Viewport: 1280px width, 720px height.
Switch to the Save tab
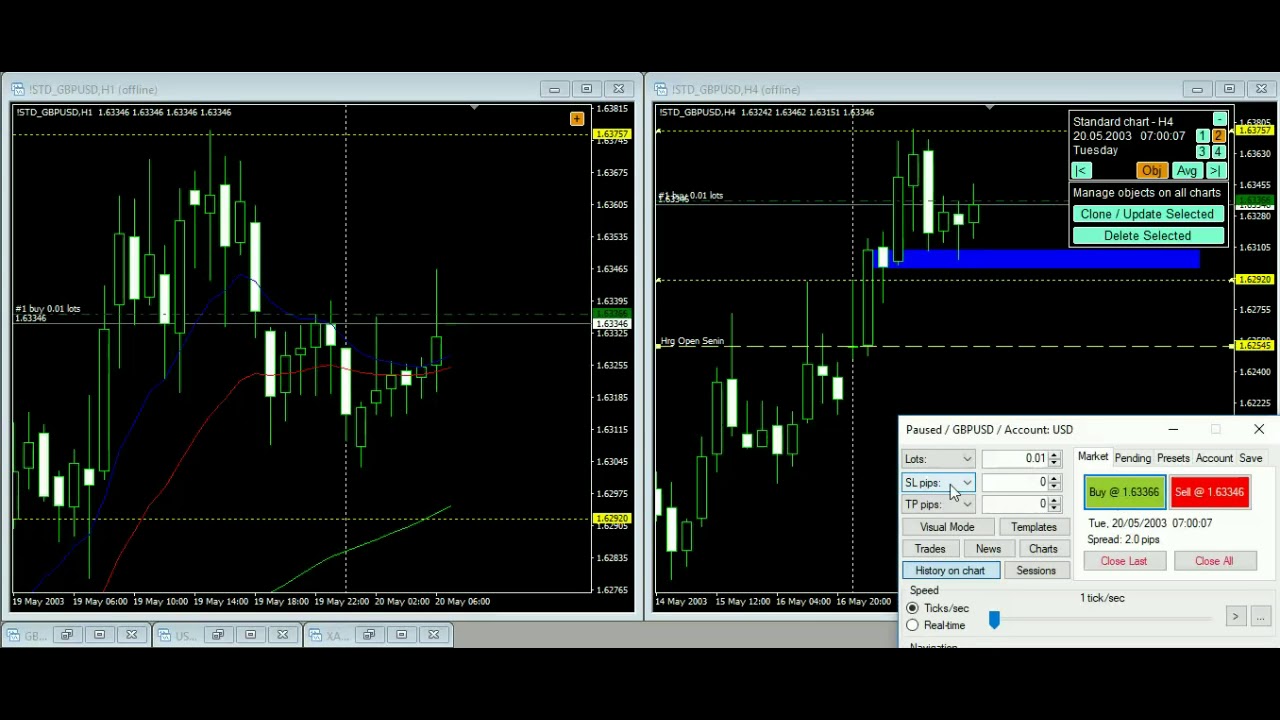point(1251,458)
